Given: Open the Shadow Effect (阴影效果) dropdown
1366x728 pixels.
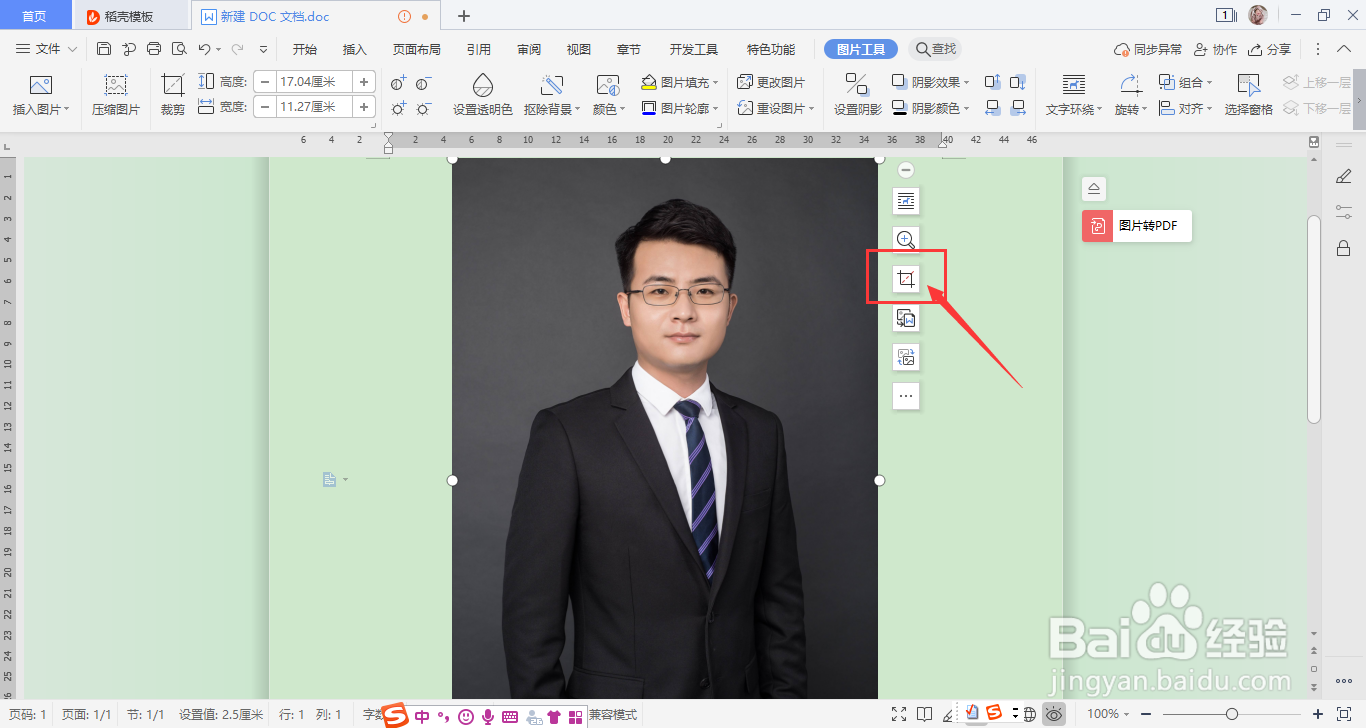Looking at the screenshot, I should point(931,82).
